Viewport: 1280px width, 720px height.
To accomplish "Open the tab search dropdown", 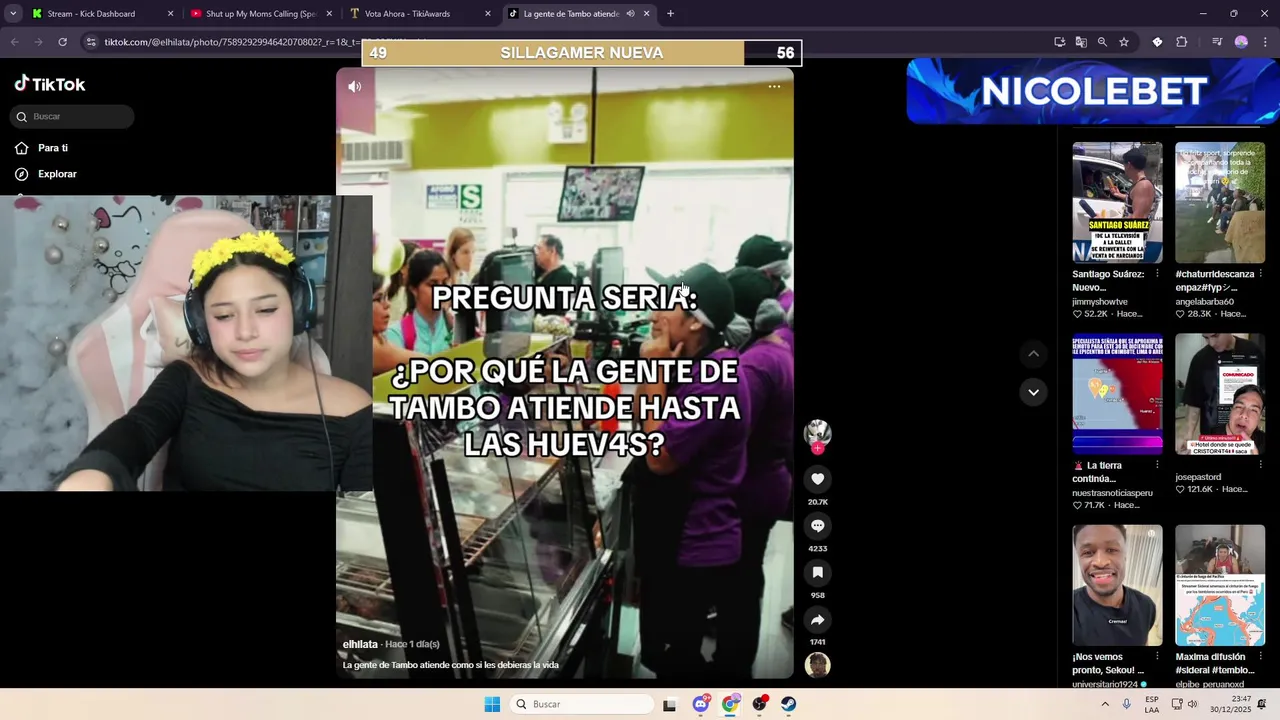I will [13, 14].
